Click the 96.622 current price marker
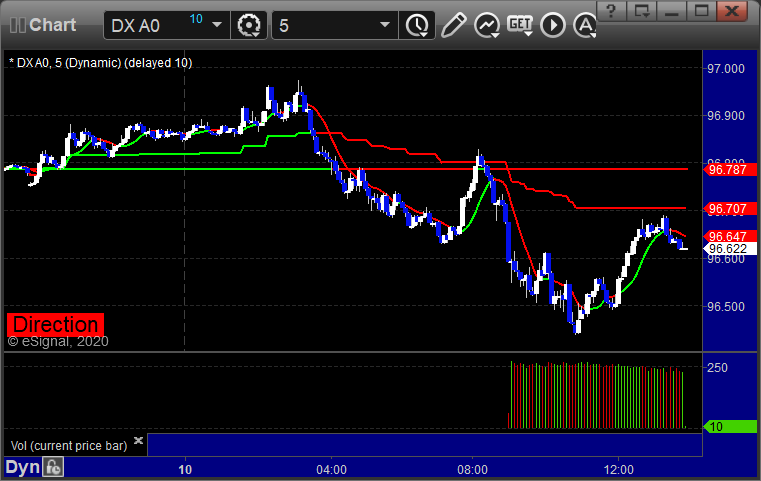This screenshot has width=761, height=481. [x=730, y=249]
